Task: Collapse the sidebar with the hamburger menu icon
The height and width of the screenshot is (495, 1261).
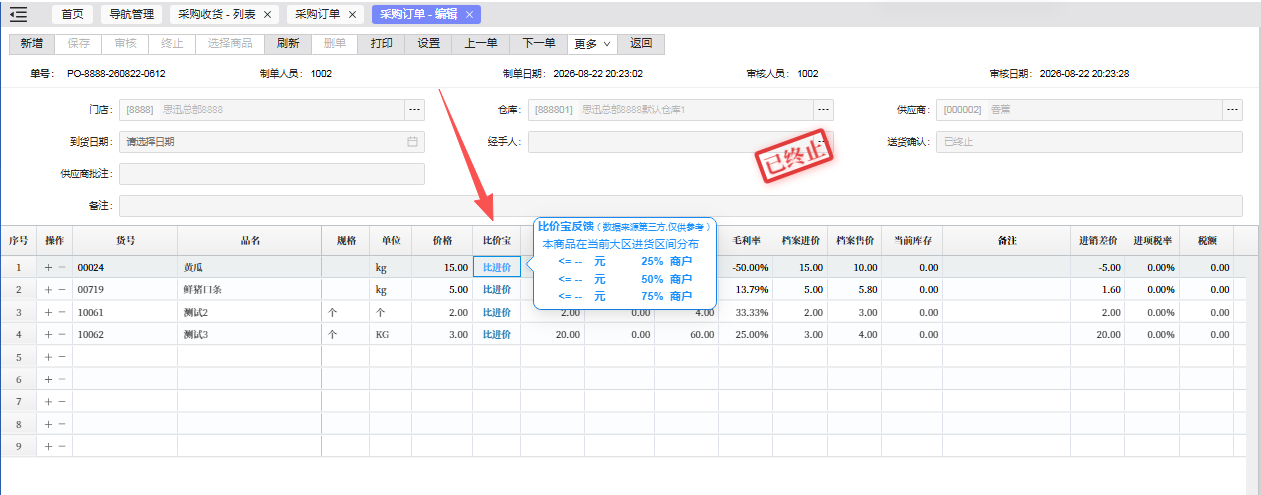Action: (18, 15)
